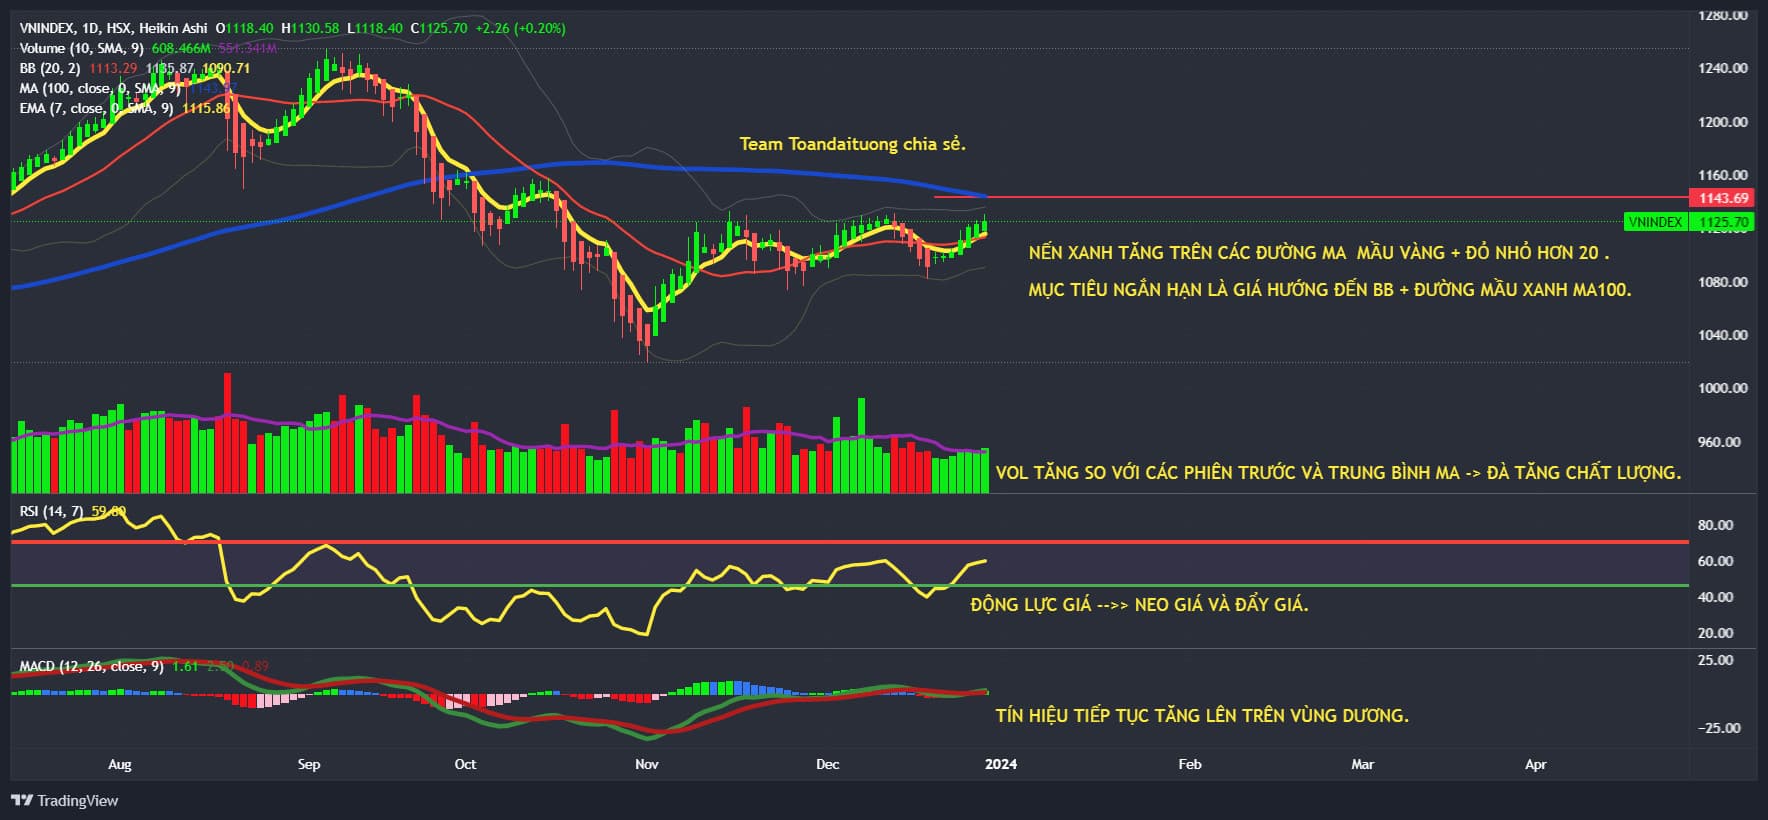Click the Bollinger lower value 1090.71
Image resolution: width=1768 pixels, height=820 pixels.
pyautogui.click(x=226, y=68)
